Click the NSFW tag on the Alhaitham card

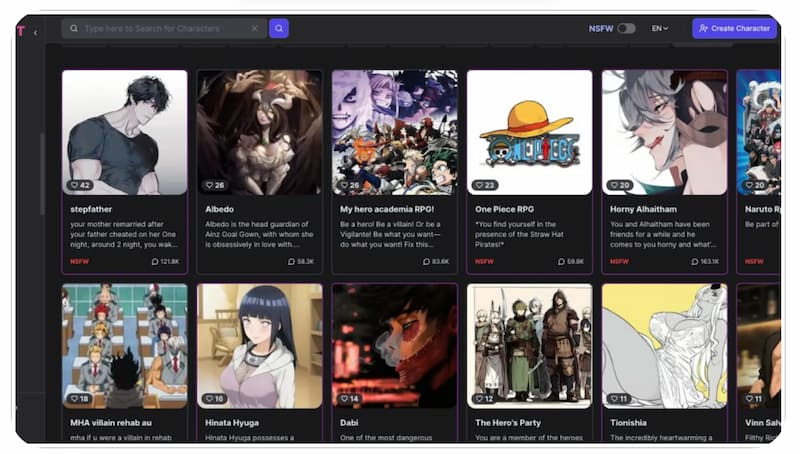point(619,262)
